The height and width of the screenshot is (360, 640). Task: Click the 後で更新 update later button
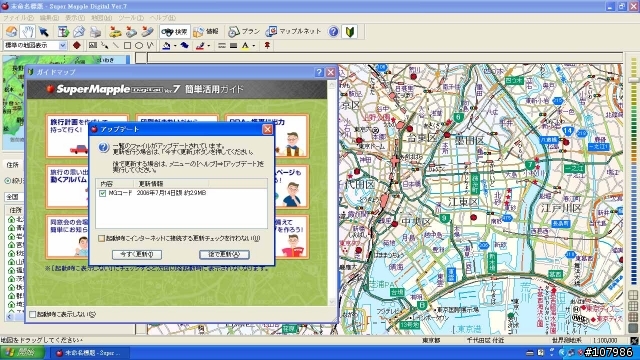click(x=224, y=254)
